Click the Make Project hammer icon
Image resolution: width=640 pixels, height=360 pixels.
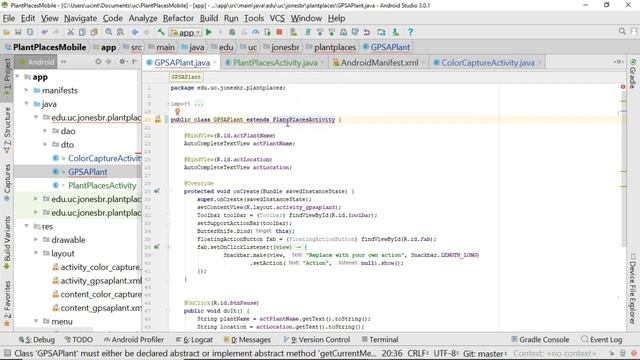tap(161, 32)
